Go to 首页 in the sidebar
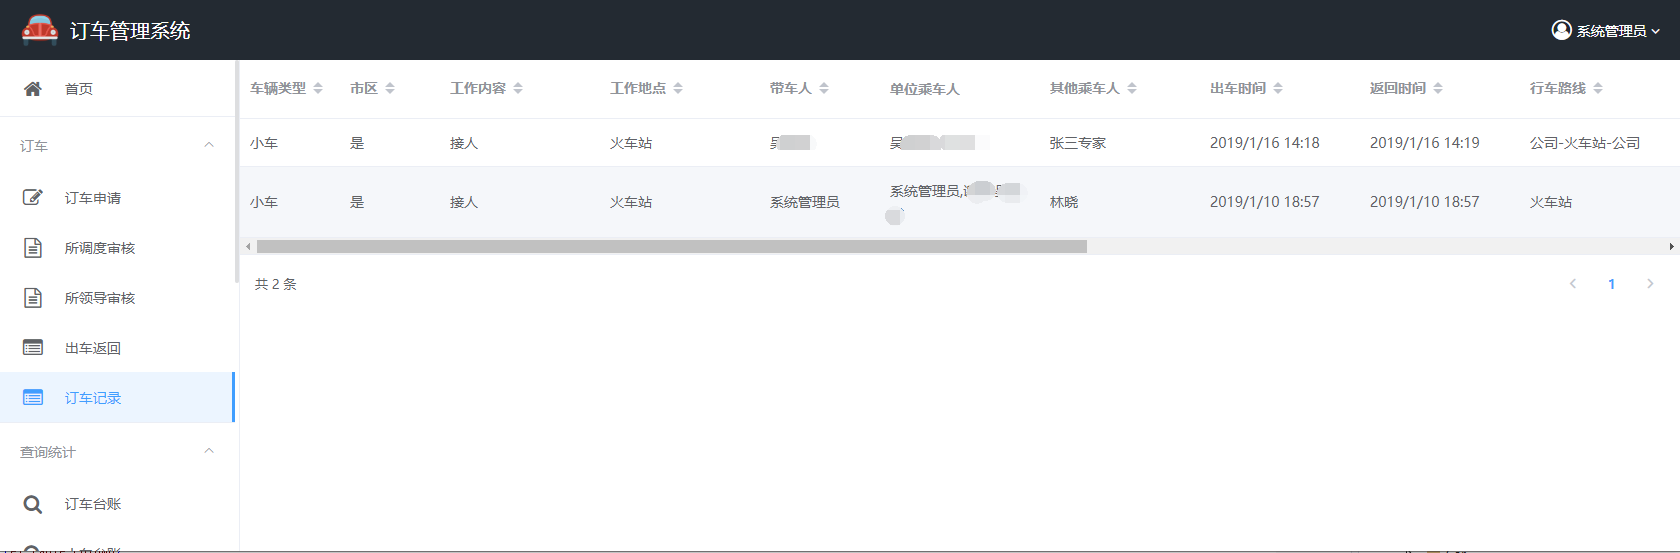The height and width of the screenshot is (553, 1680). (x=79, y=89)
